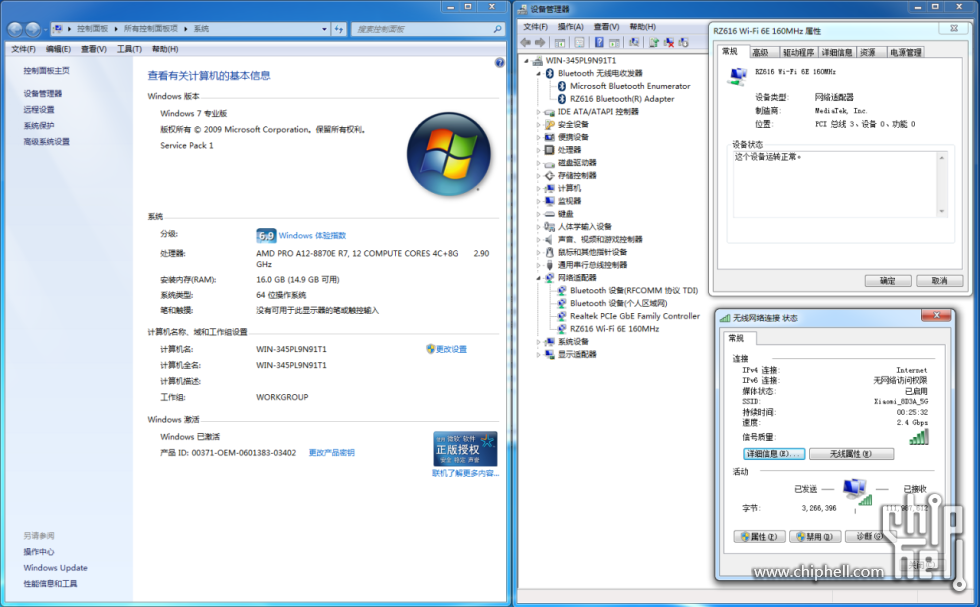Select Microsoft Bluetooth Enumerator in device tree
The image size is (980, 607).
[x=630, y=86]
